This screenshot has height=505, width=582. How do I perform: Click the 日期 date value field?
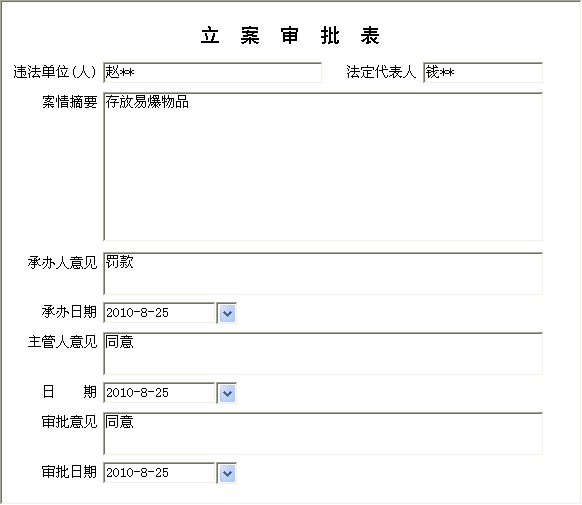click(x=160, y=393)
